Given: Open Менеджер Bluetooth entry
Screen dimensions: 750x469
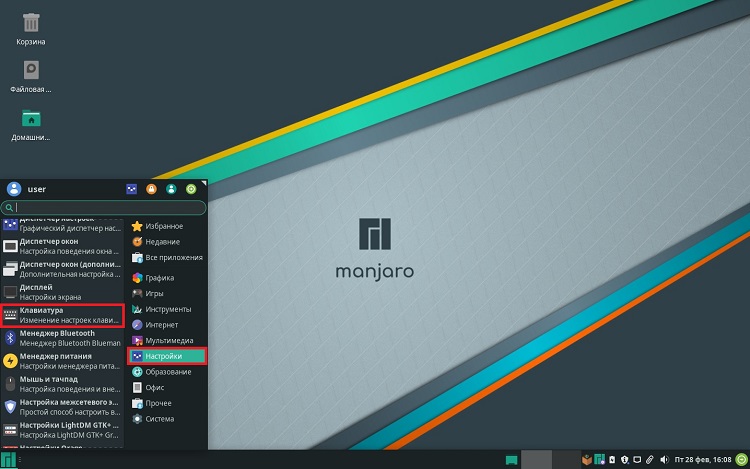Looking at the screenshot, I should click(62, 338).
